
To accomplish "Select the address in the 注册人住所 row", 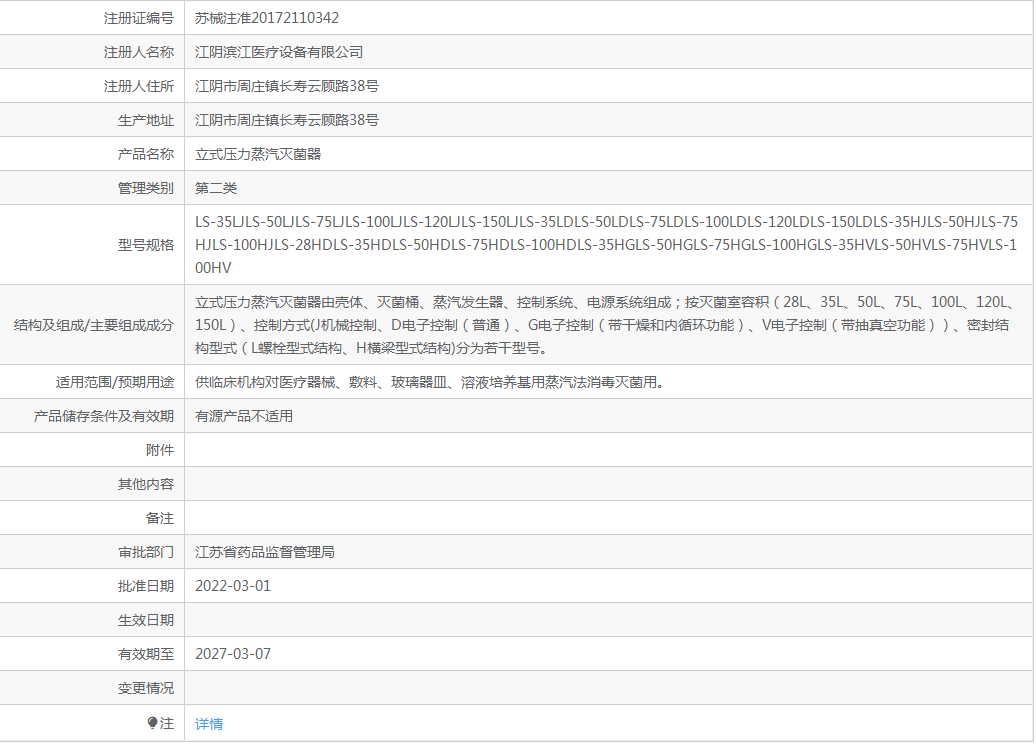I will point(287,86).
